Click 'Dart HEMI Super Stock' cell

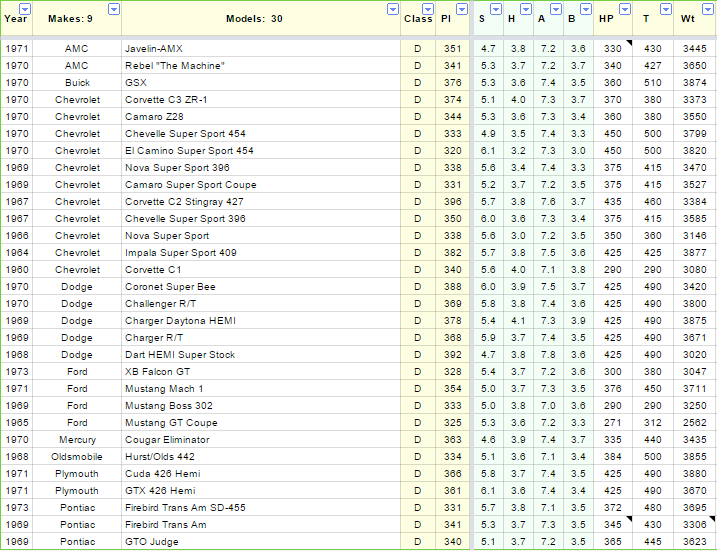tap(261, 354)
